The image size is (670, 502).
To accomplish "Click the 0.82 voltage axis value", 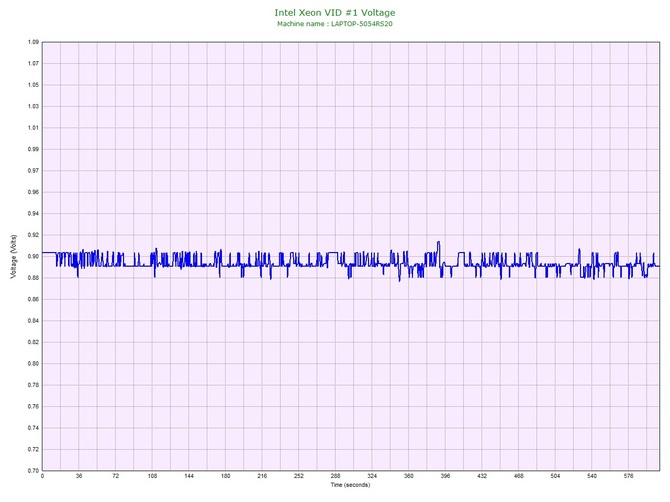I will click(33, 342).
